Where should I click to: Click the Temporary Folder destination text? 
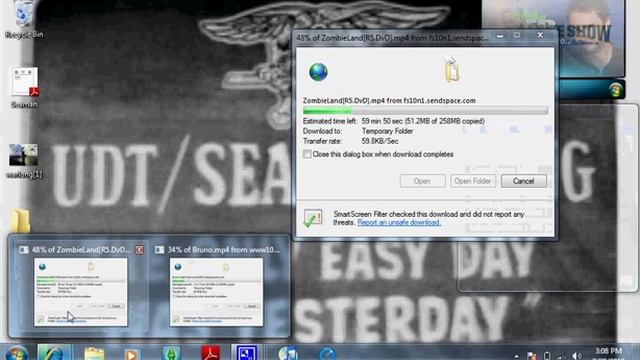point(387,131)
